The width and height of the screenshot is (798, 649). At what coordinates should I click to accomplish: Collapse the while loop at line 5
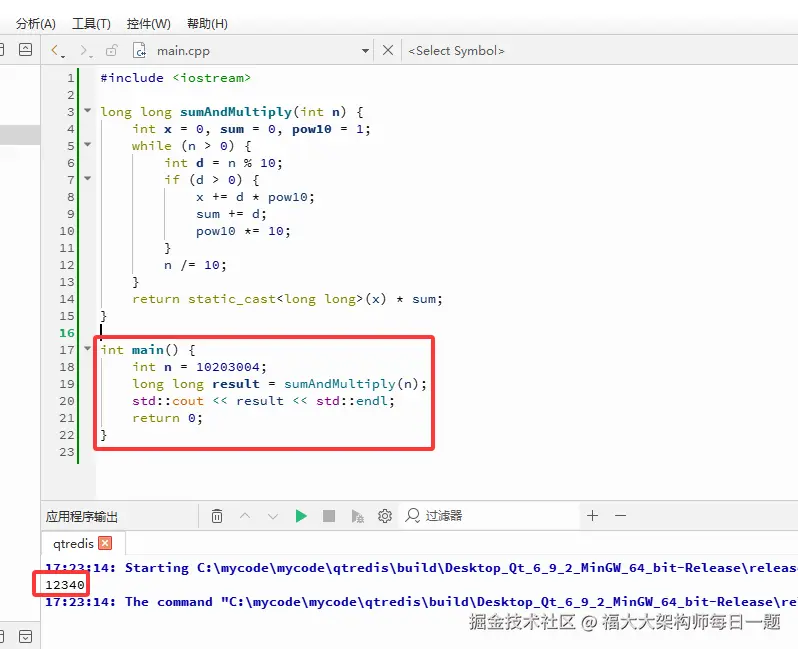(88, 145)
